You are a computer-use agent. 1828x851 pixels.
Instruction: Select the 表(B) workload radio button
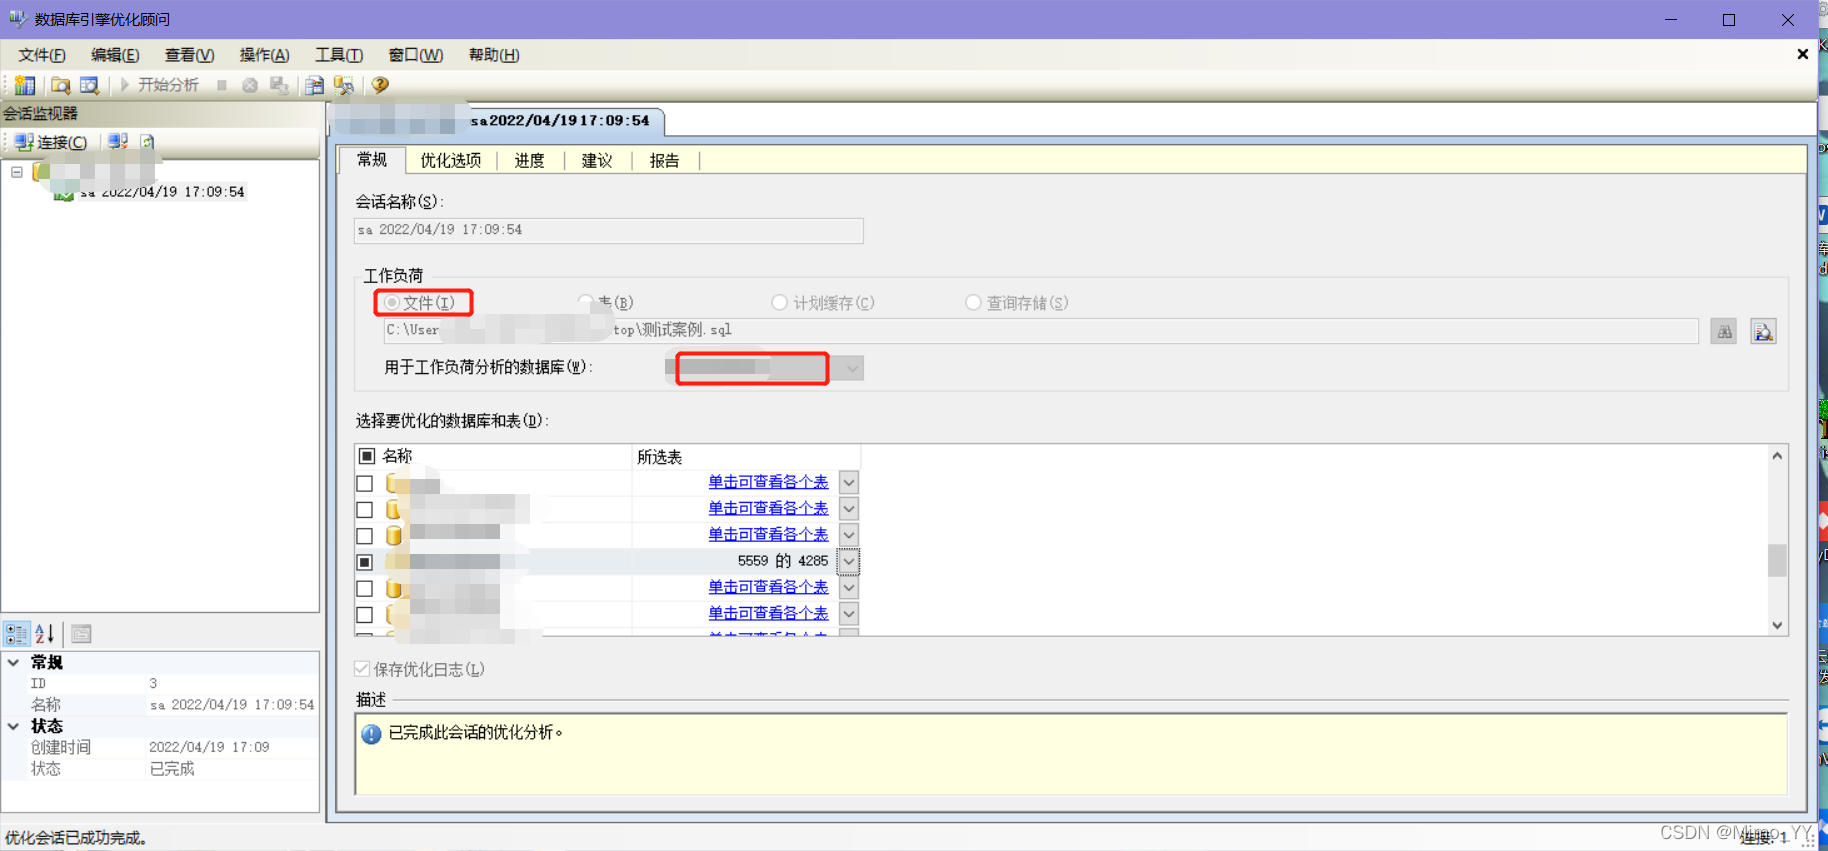(x=585, y=302)
